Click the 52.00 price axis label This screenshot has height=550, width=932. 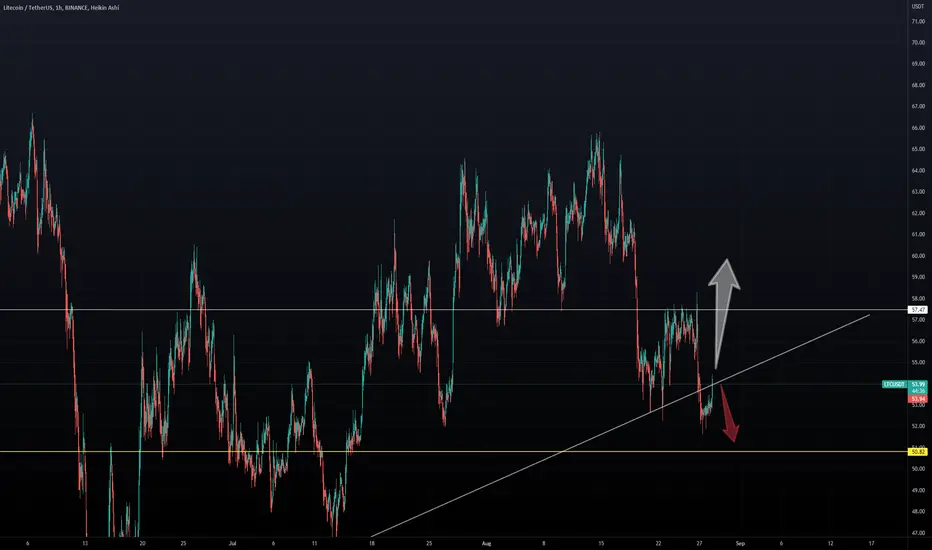point(918,426)
